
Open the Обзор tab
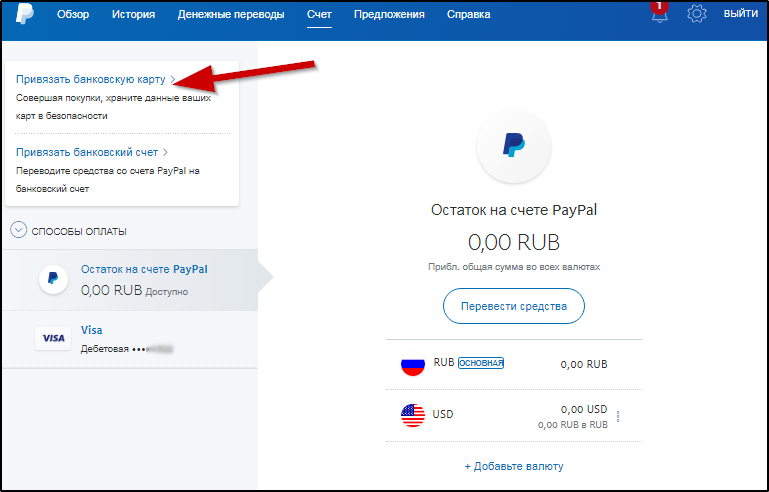[x=73, y=14]
